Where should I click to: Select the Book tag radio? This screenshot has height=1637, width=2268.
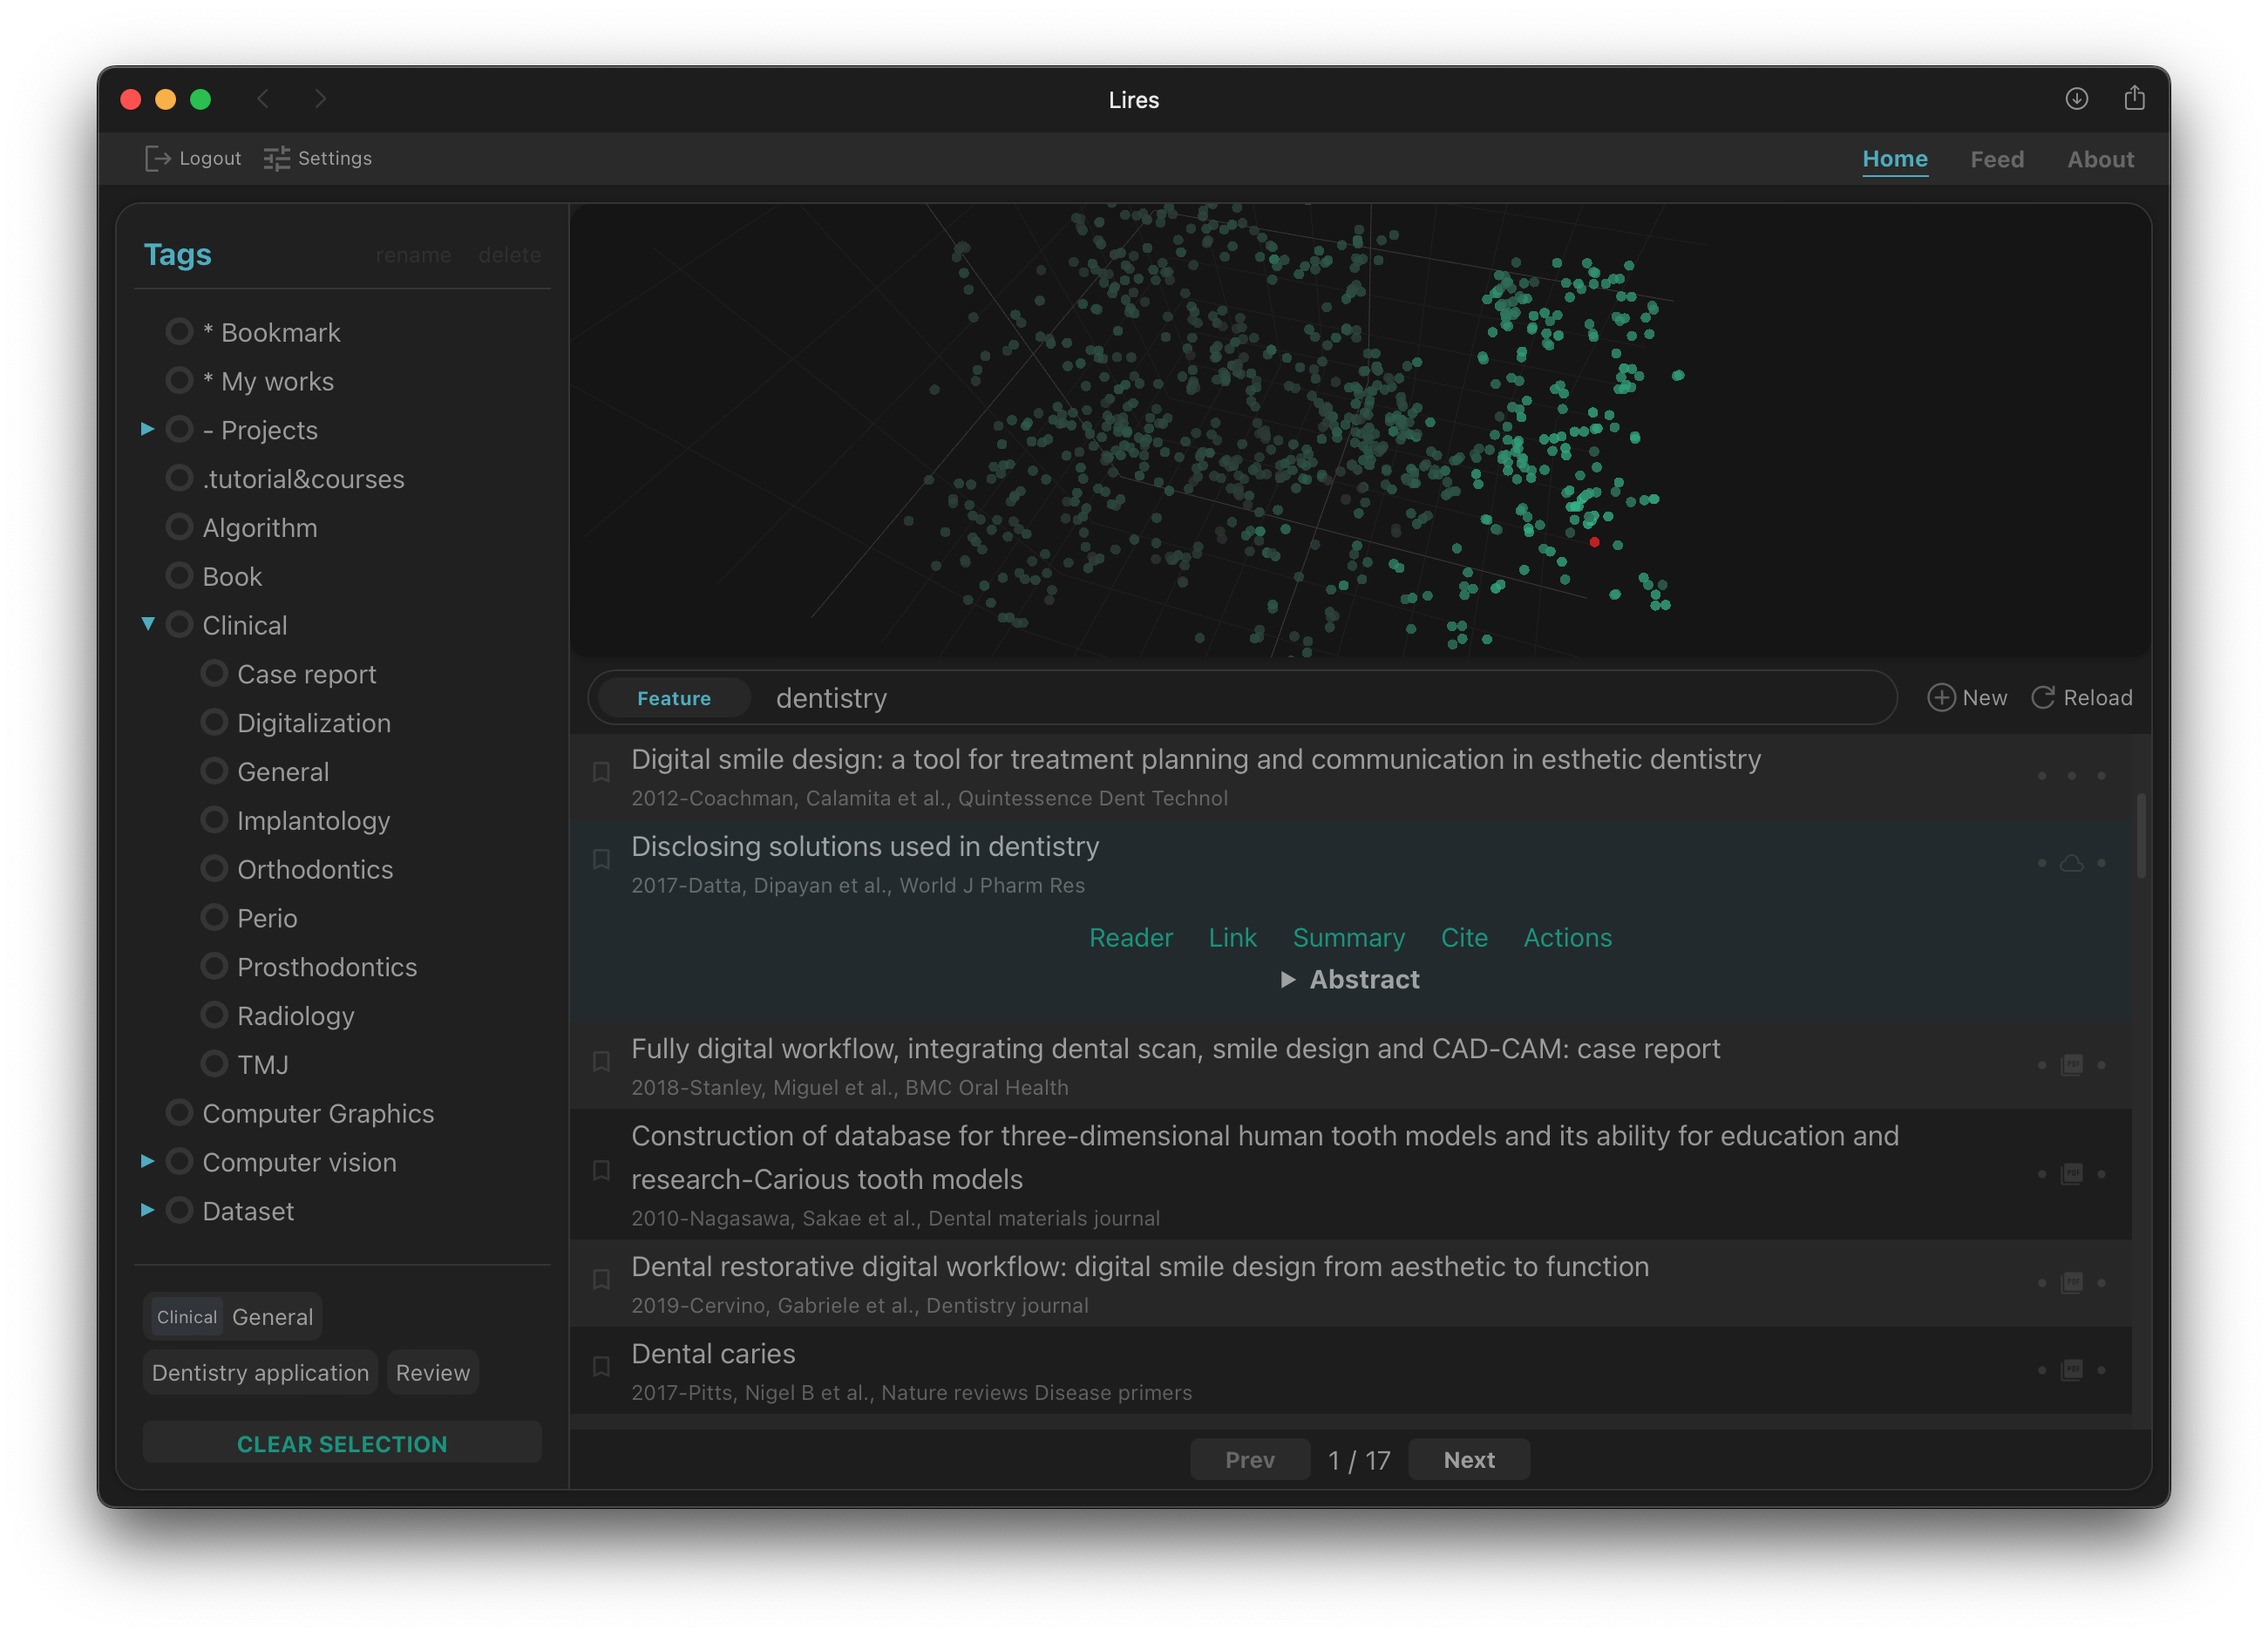point(179,576)
